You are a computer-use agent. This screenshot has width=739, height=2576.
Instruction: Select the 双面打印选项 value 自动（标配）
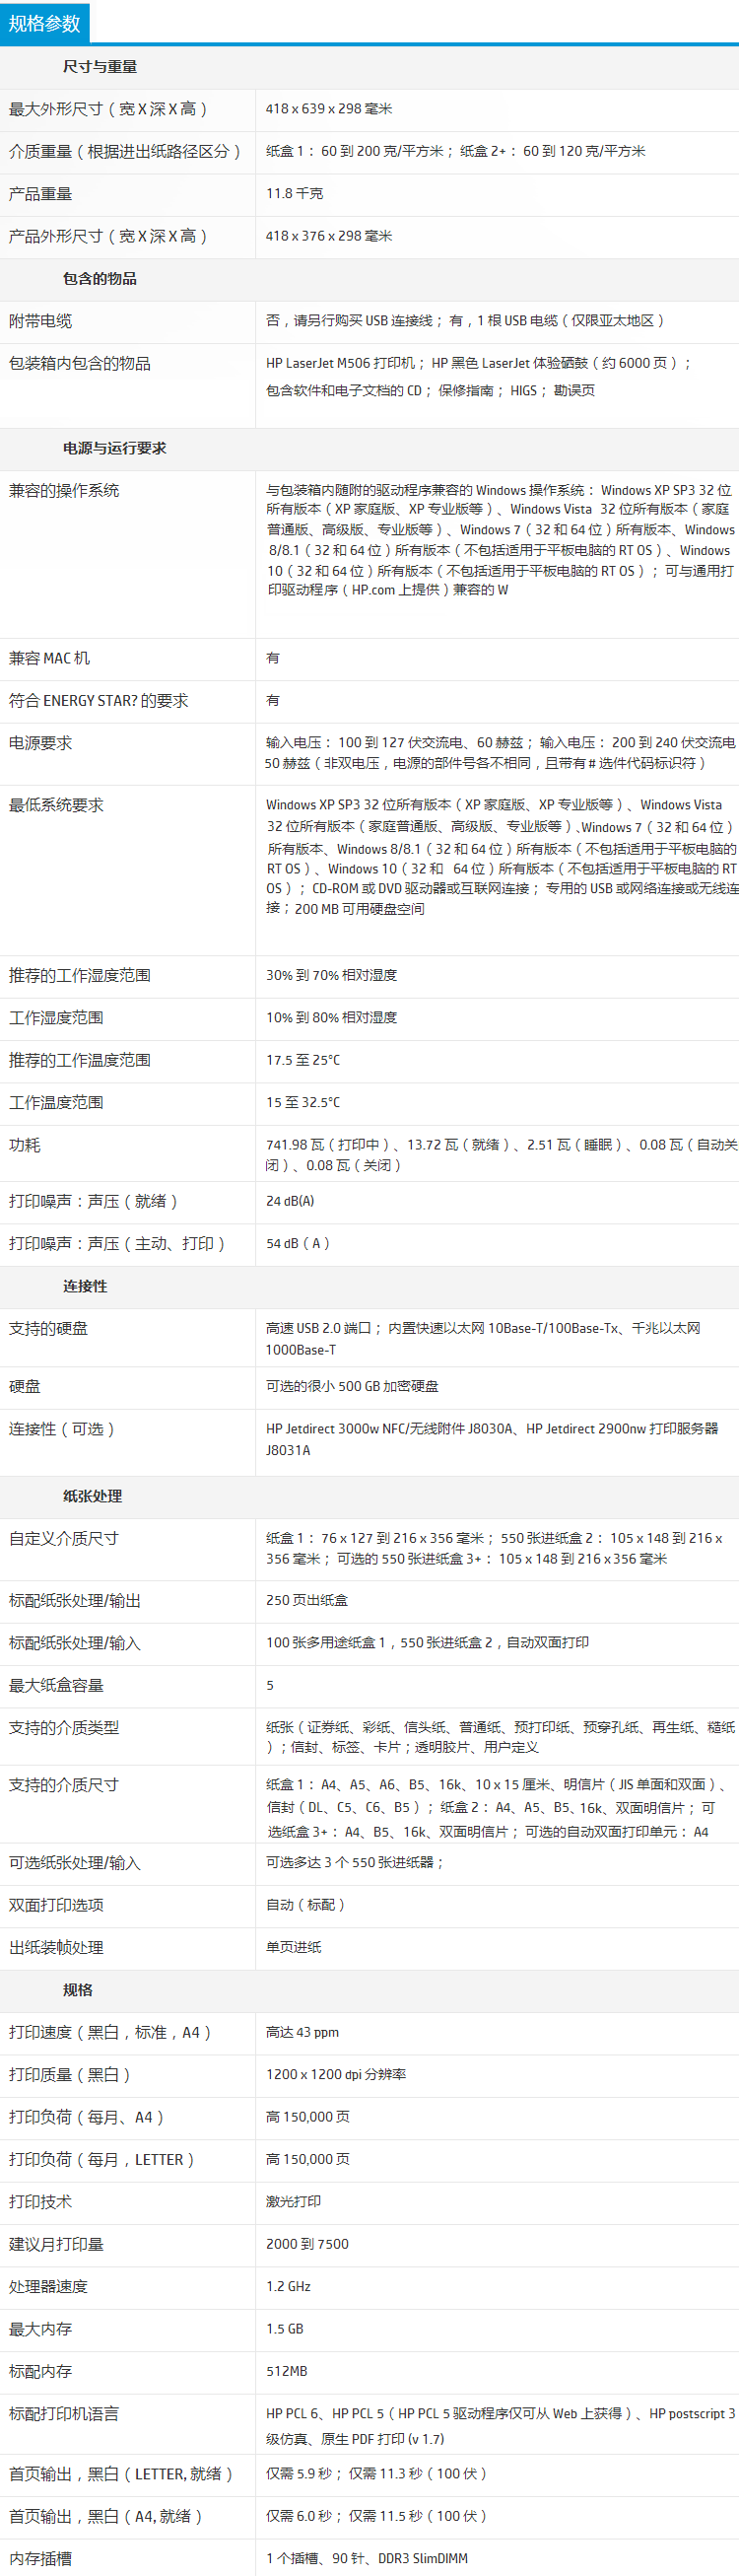[x=306, y=1905]
